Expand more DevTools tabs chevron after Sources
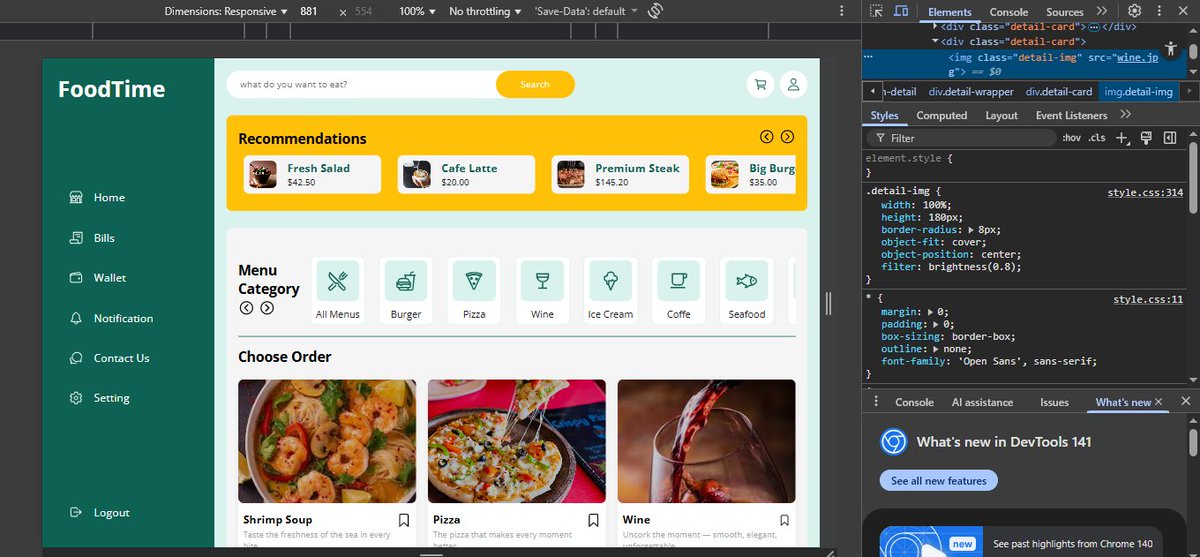Image resolution: width=1200 pixels, height=557 pixels. coord(1102,11)
